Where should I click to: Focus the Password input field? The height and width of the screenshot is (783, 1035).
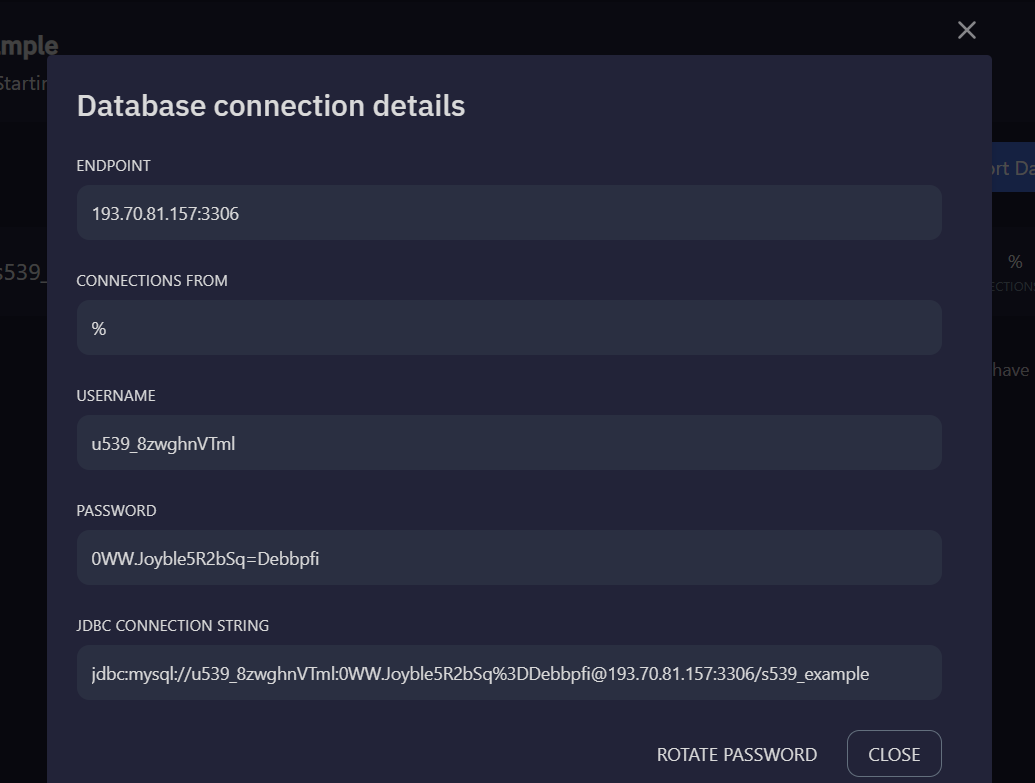[x=508, y=558]
